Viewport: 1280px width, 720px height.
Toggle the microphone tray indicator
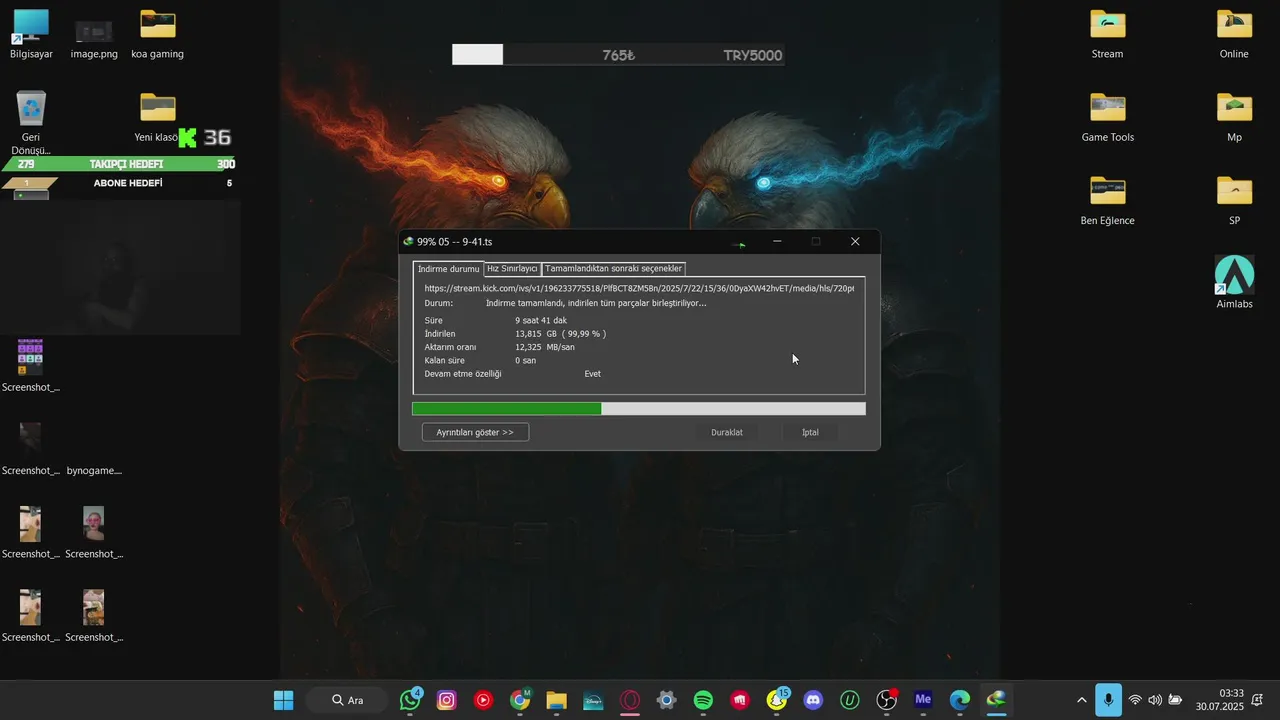pos(1108,700)
